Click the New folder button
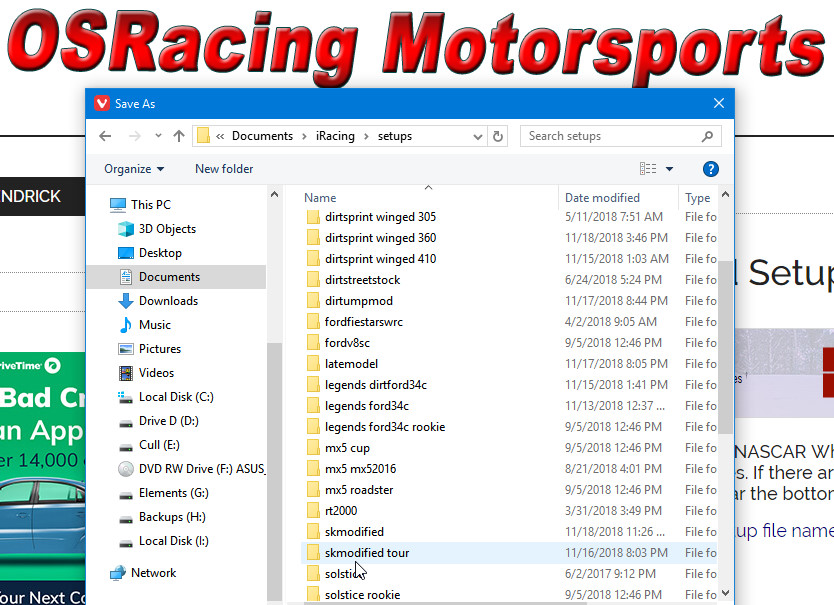 pos(224,169)
